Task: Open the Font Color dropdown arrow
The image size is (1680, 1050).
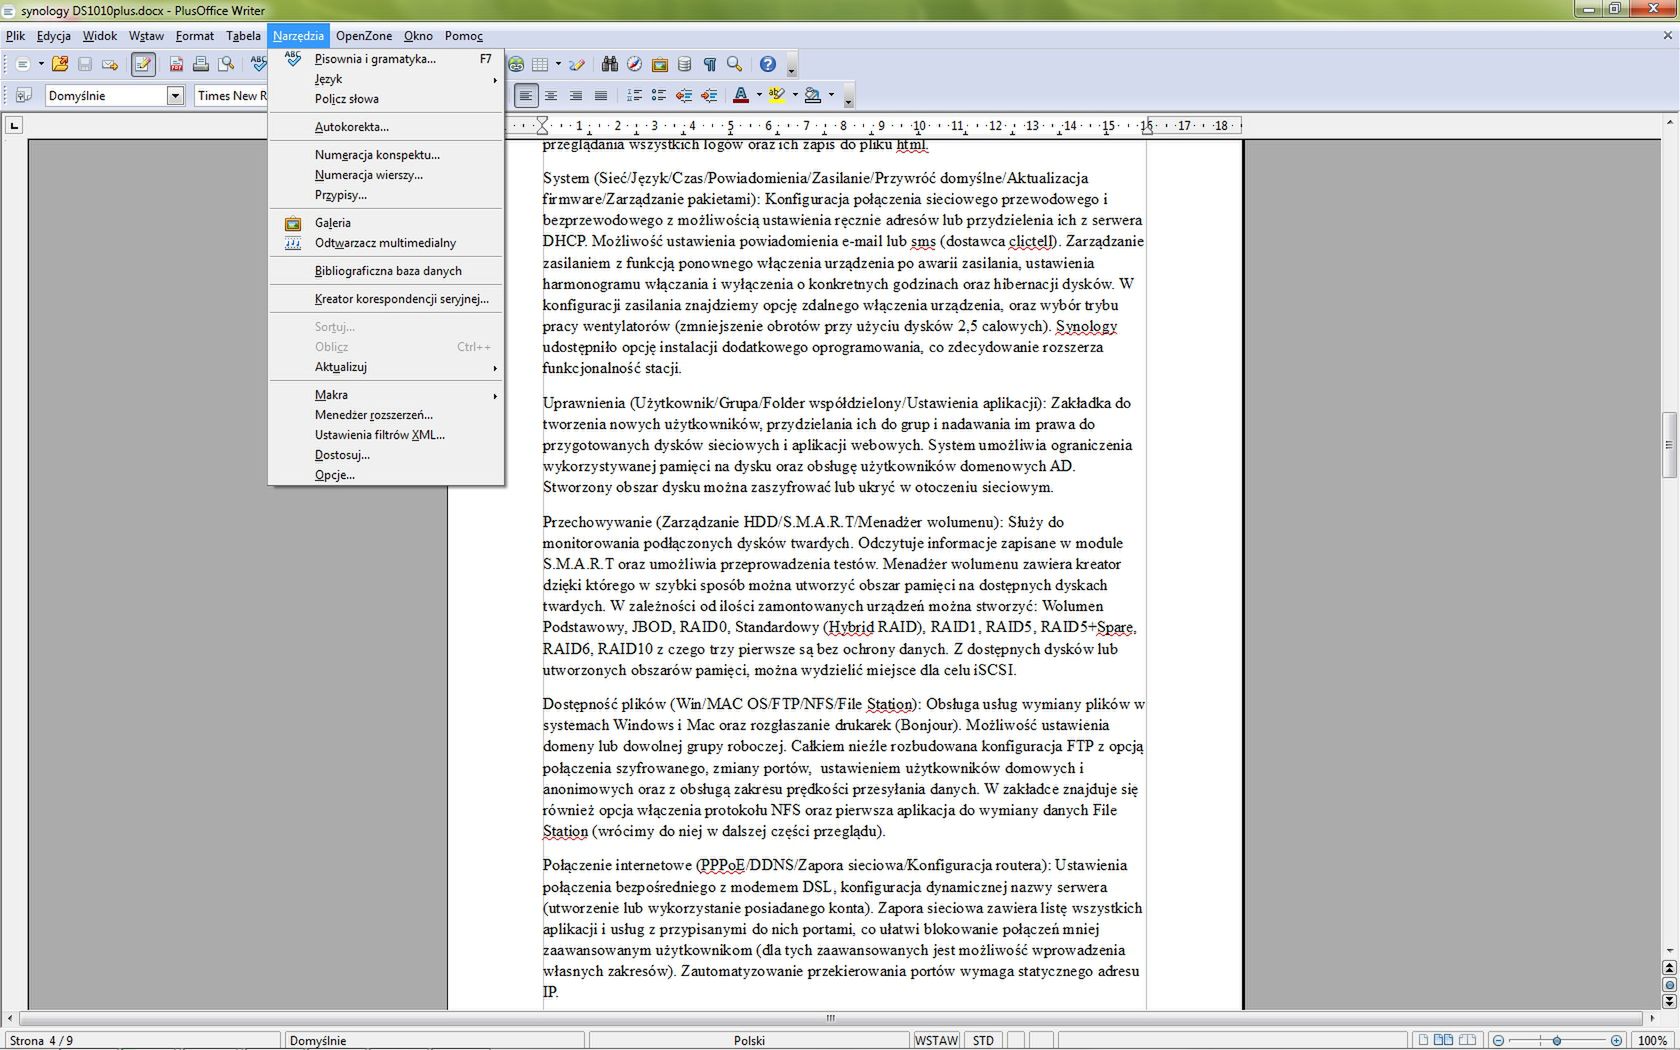Action: click(x=759, y=95)
